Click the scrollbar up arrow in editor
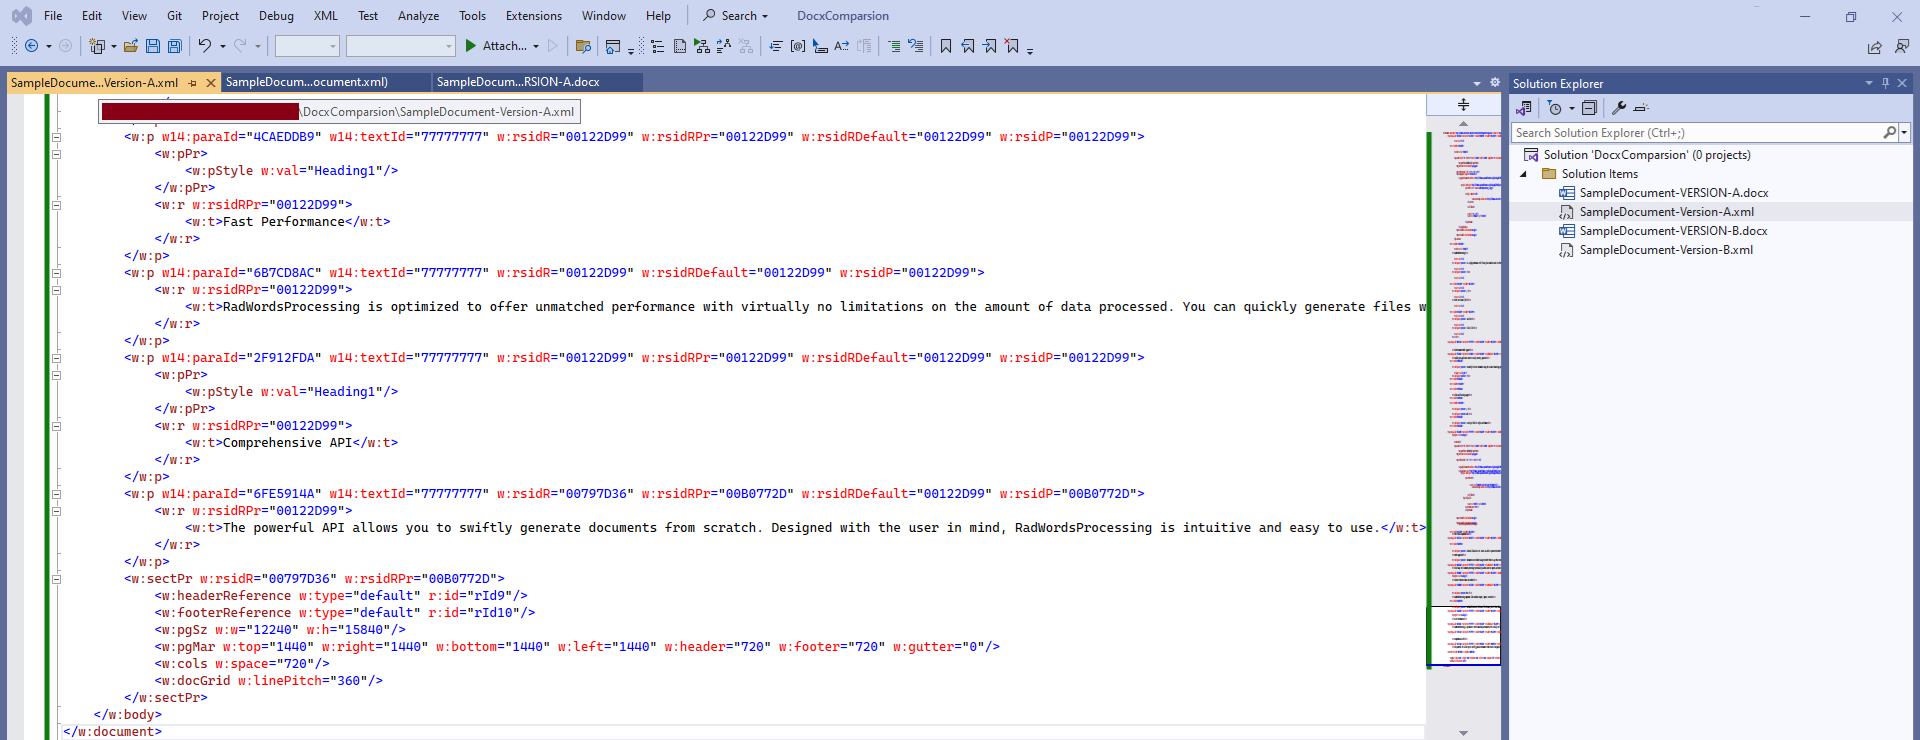This screenshot has width=1920, height=740. click(1463, 123)
